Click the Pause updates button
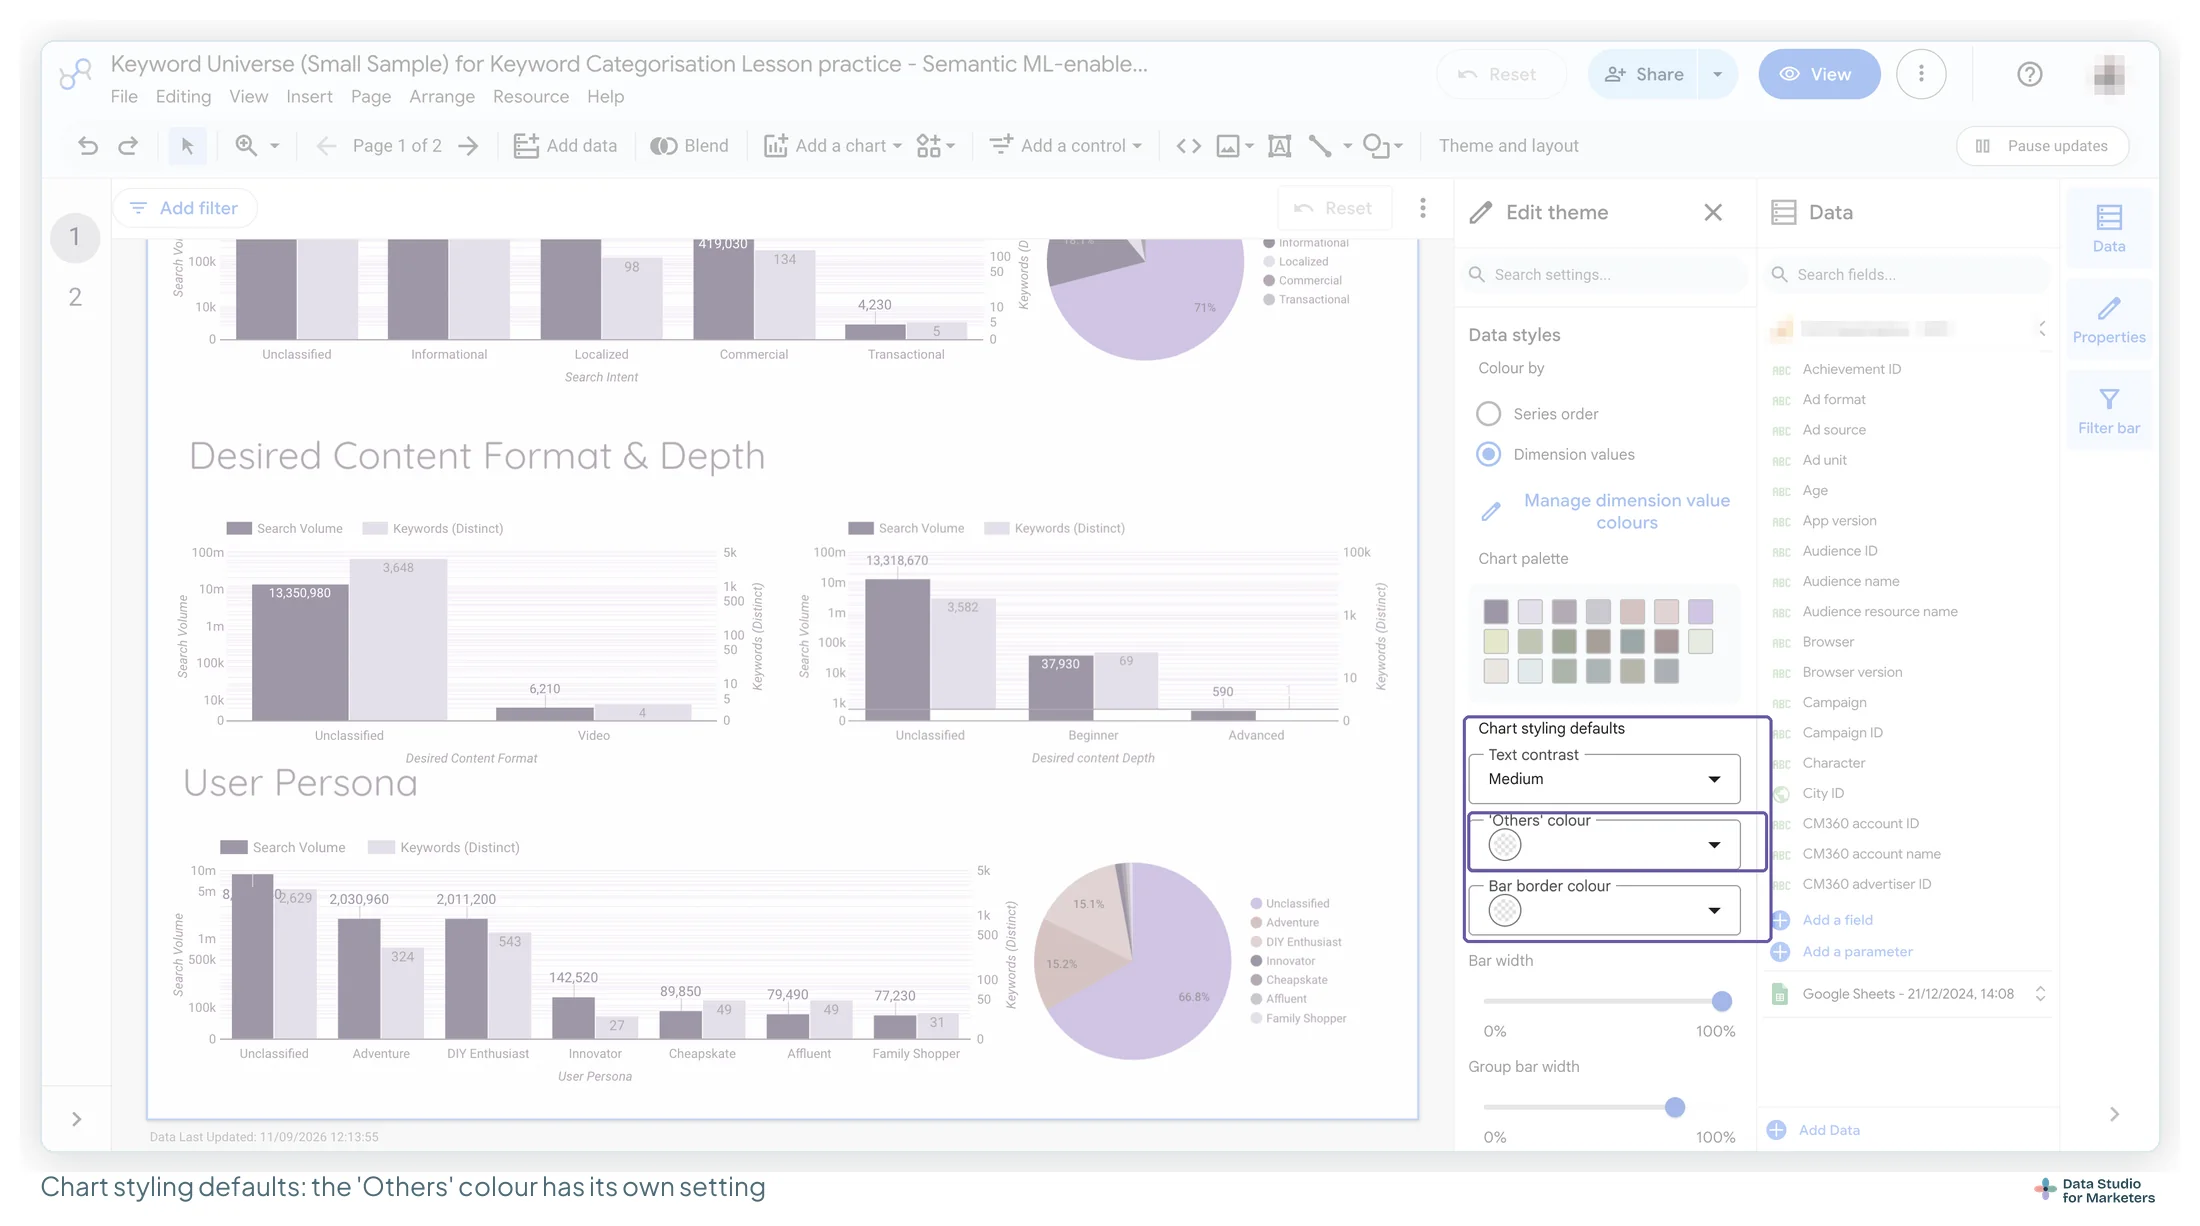 tap(2042, 146)
